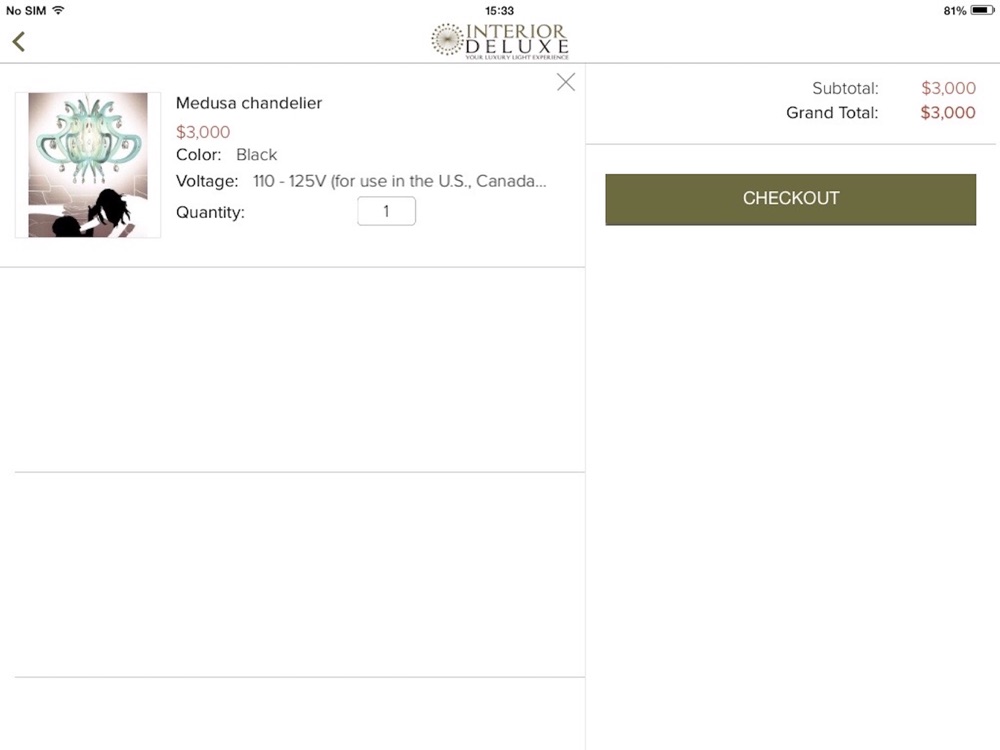Remove Medusa chandelier with X icon
Image resolution: width=1000 pixels, height=750 pixels.
click(x=566, y=82)
